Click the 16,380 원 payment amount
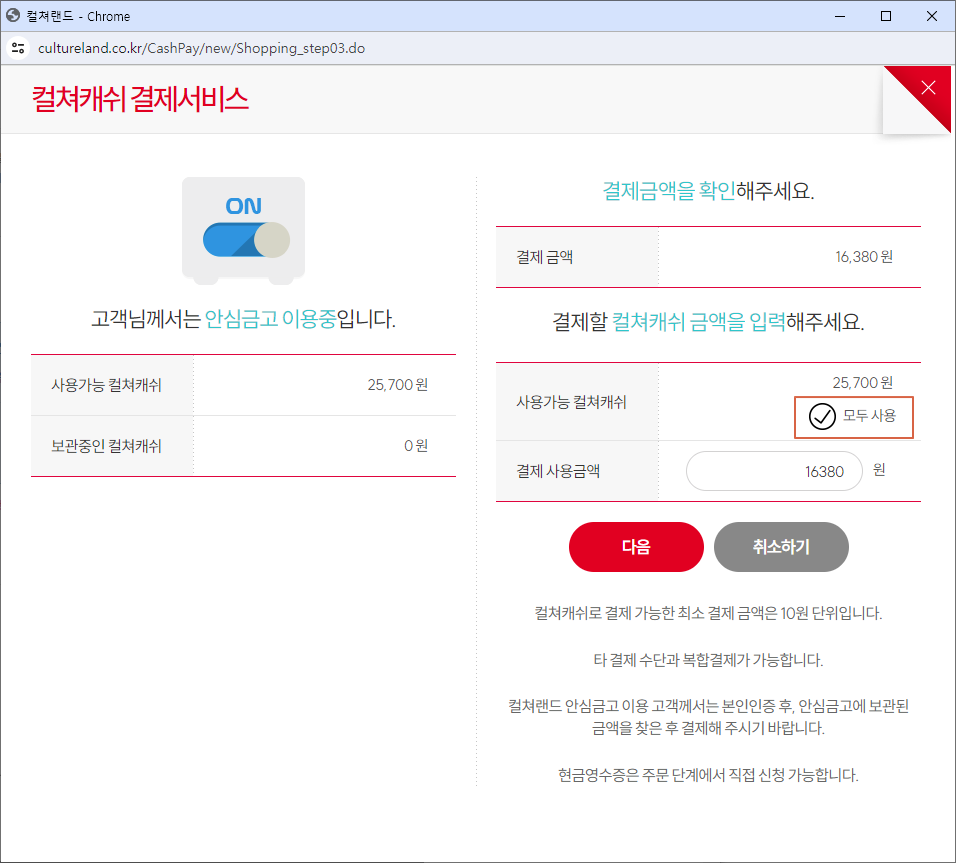 (864, 257)
